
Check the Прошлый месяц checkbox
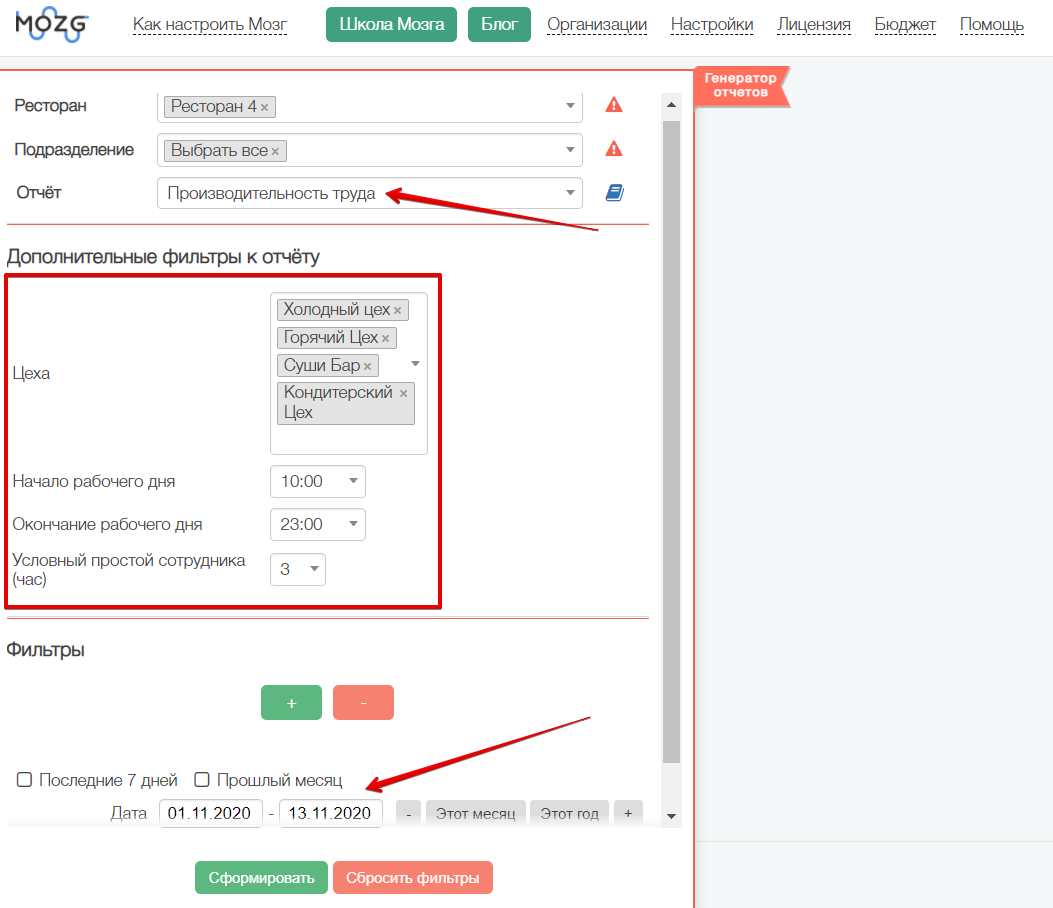[x=202, y=780]
